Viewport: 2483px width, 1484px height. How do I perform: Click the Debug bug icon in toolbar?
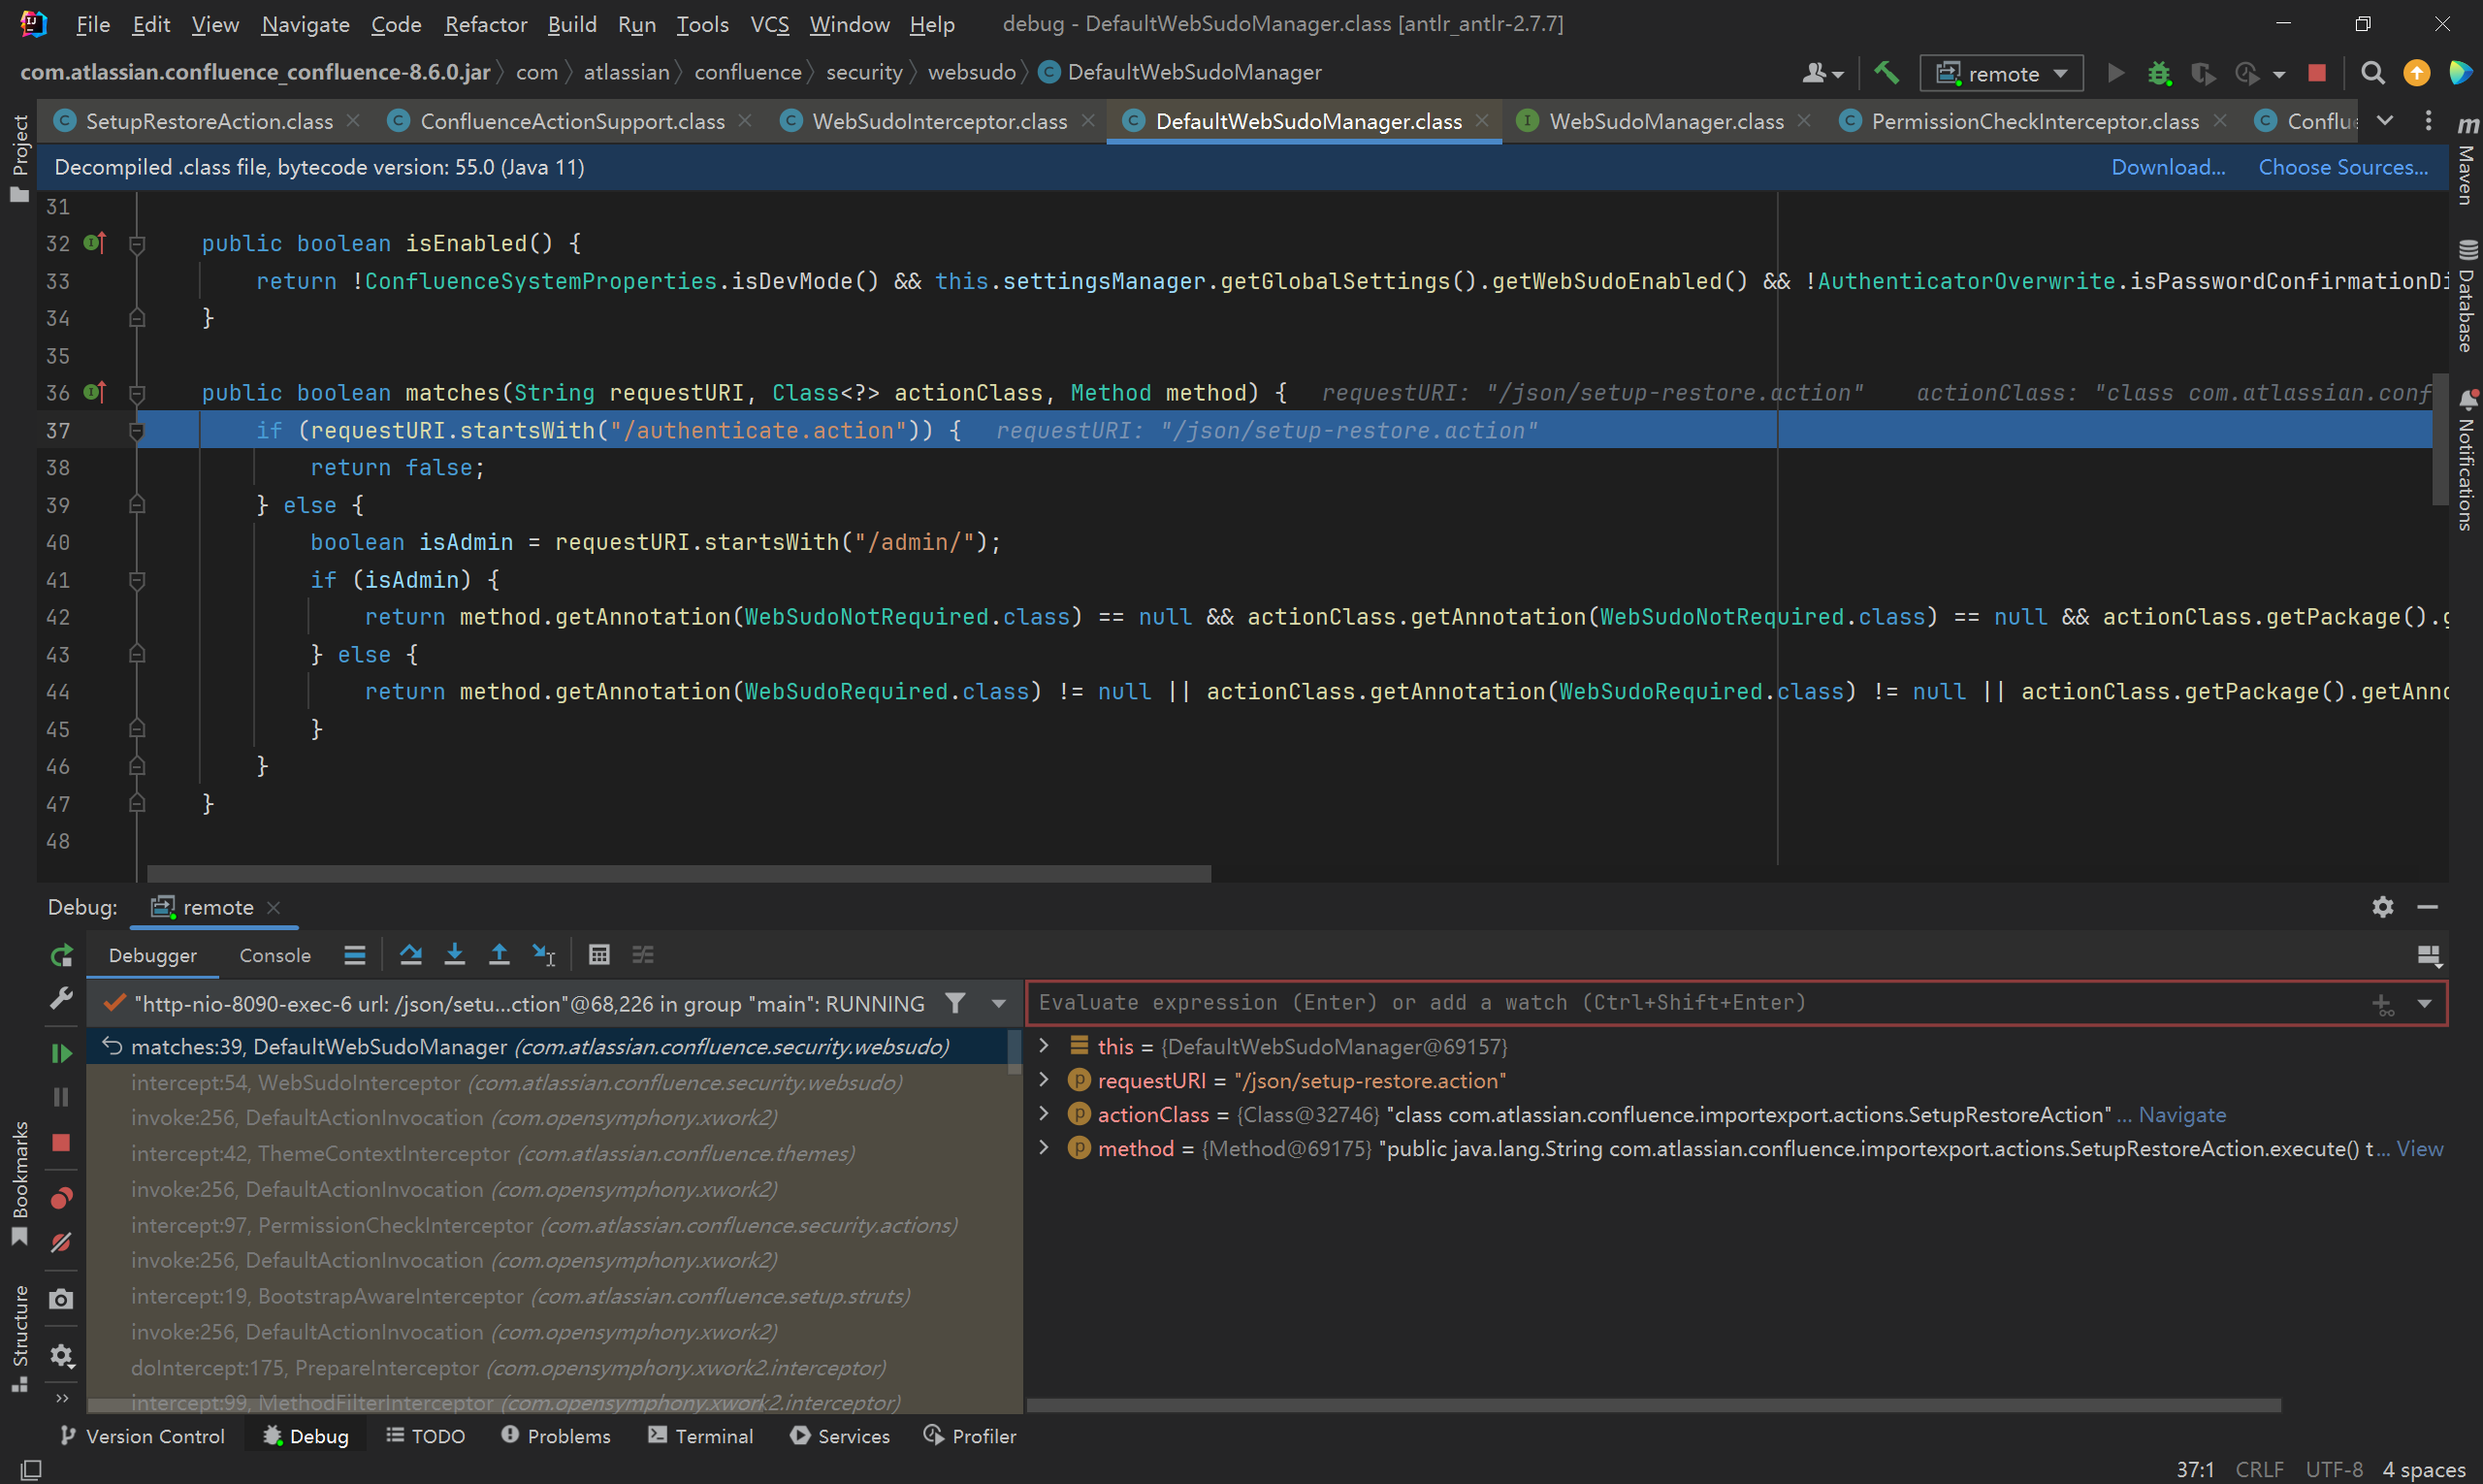pos(2159,73)
